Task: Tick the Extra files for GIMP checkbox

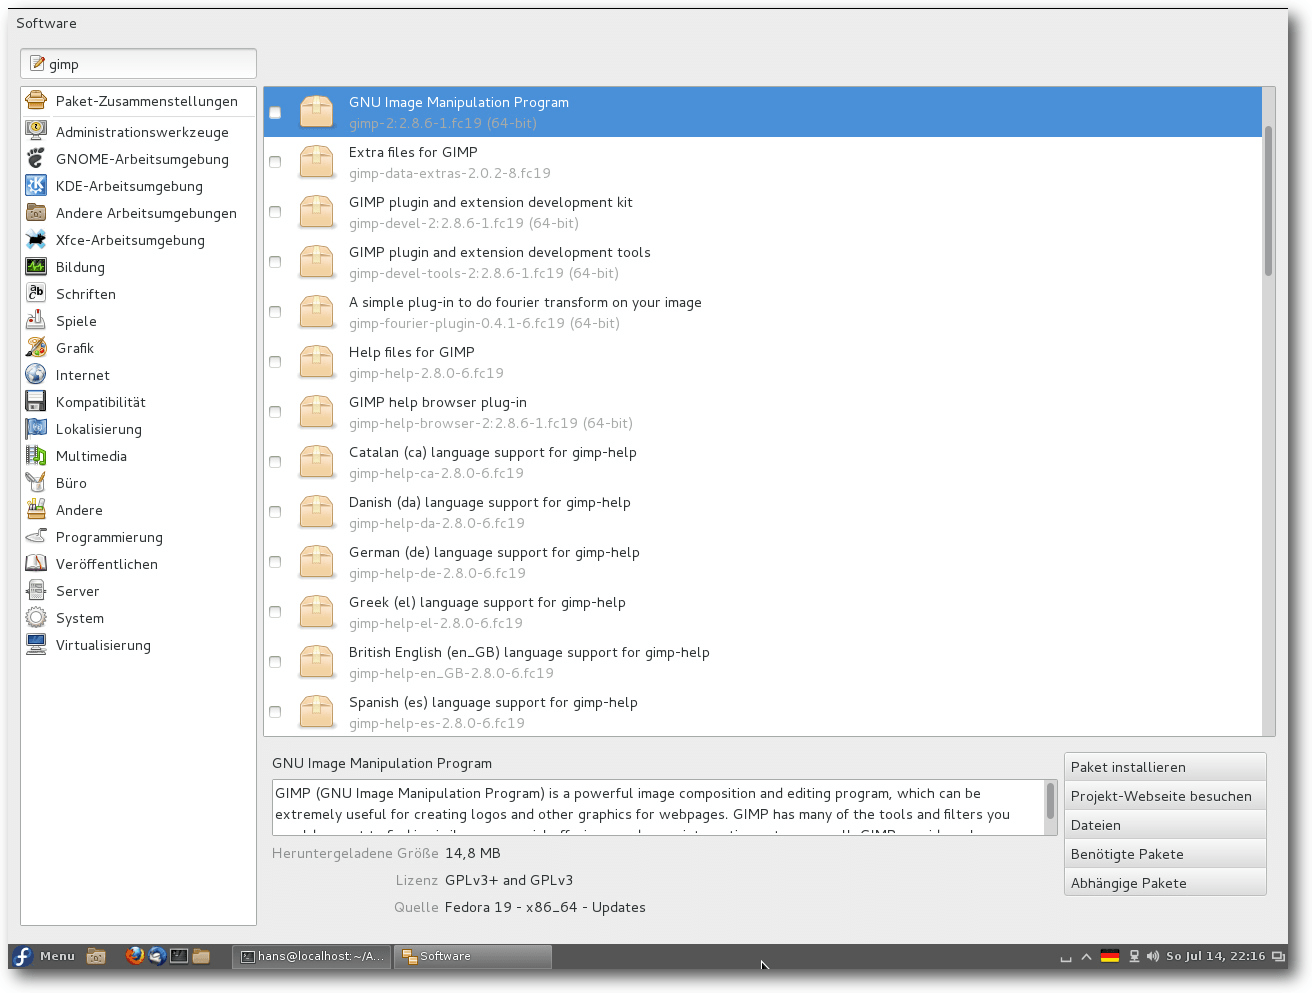Action: click(x=275, y=162)
